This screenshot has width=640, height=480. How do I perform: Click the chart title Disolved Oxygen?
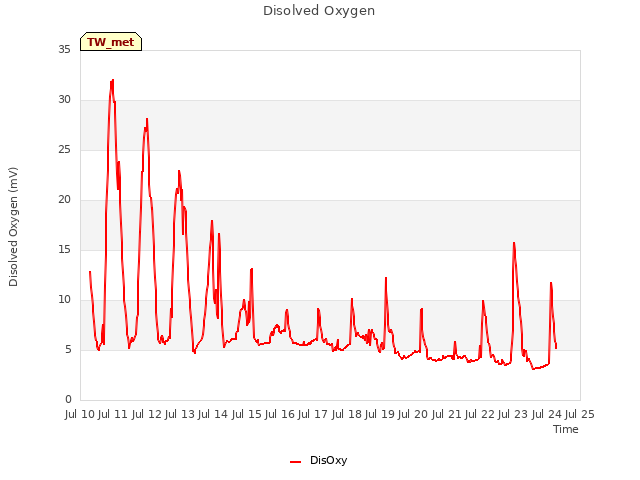point(319,11)
